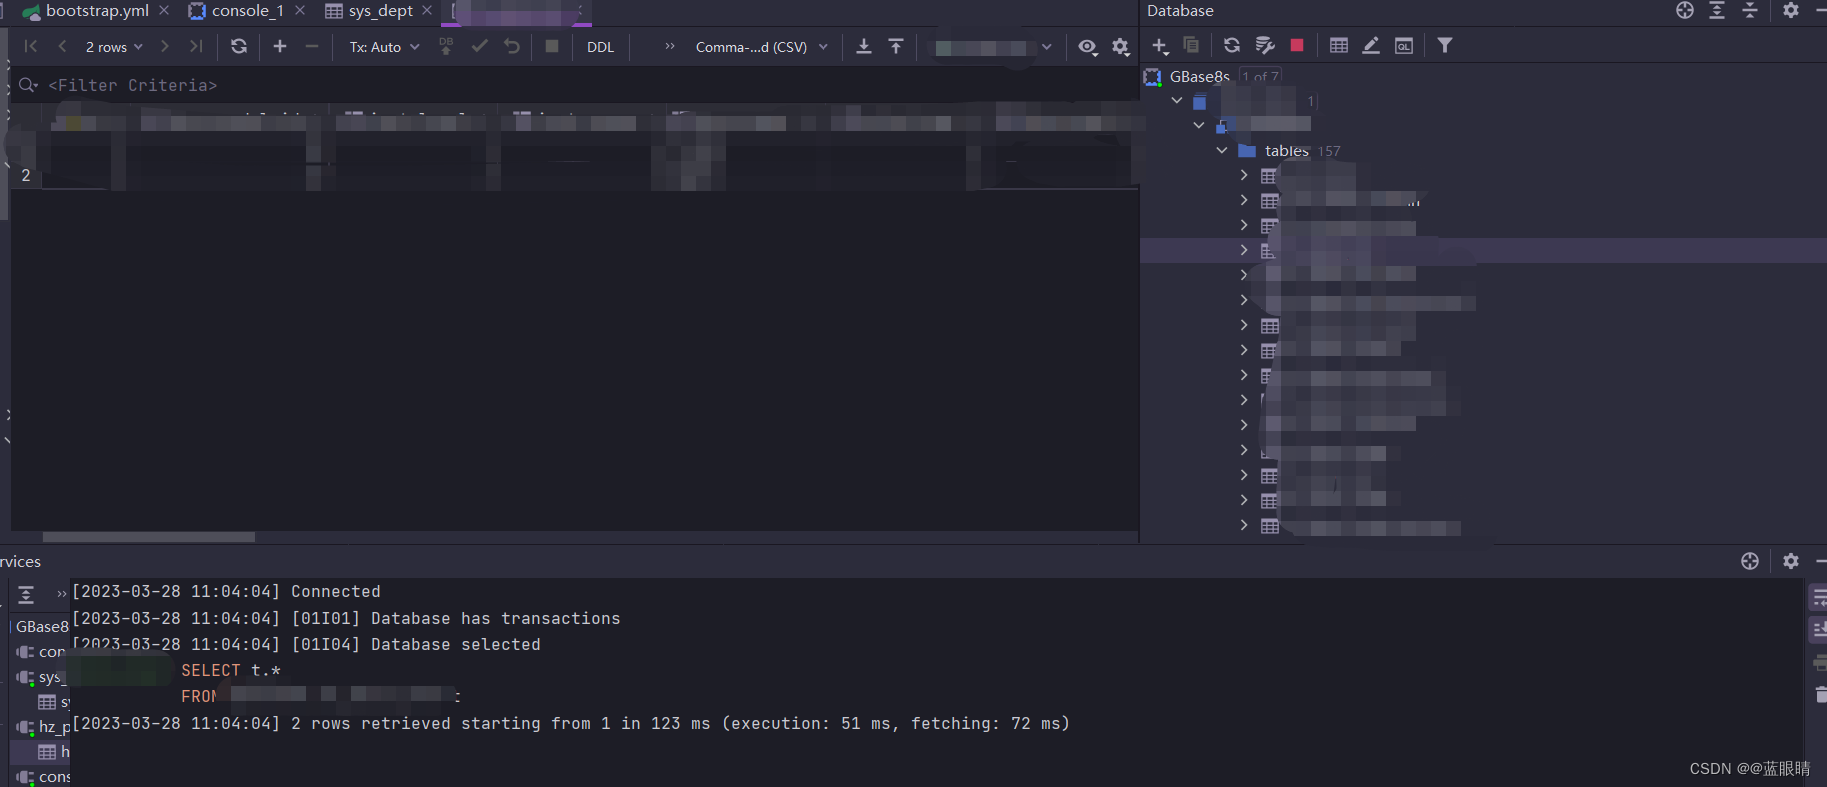This screenshot has height=787, width=1827.
Task: Go to next page of results
Action: (165, 46)
